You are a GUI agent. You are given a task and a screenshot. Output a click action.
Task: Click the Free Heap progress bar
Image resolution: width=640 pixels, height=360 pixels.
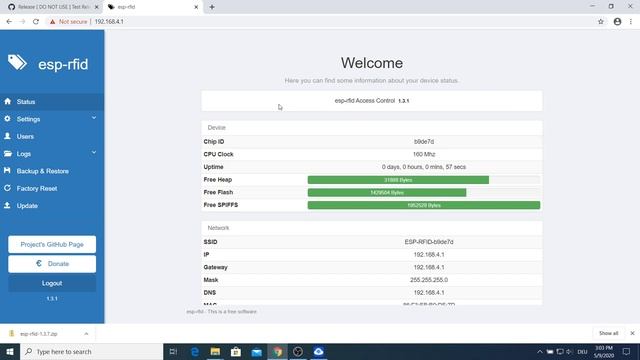tap(398, 180)
